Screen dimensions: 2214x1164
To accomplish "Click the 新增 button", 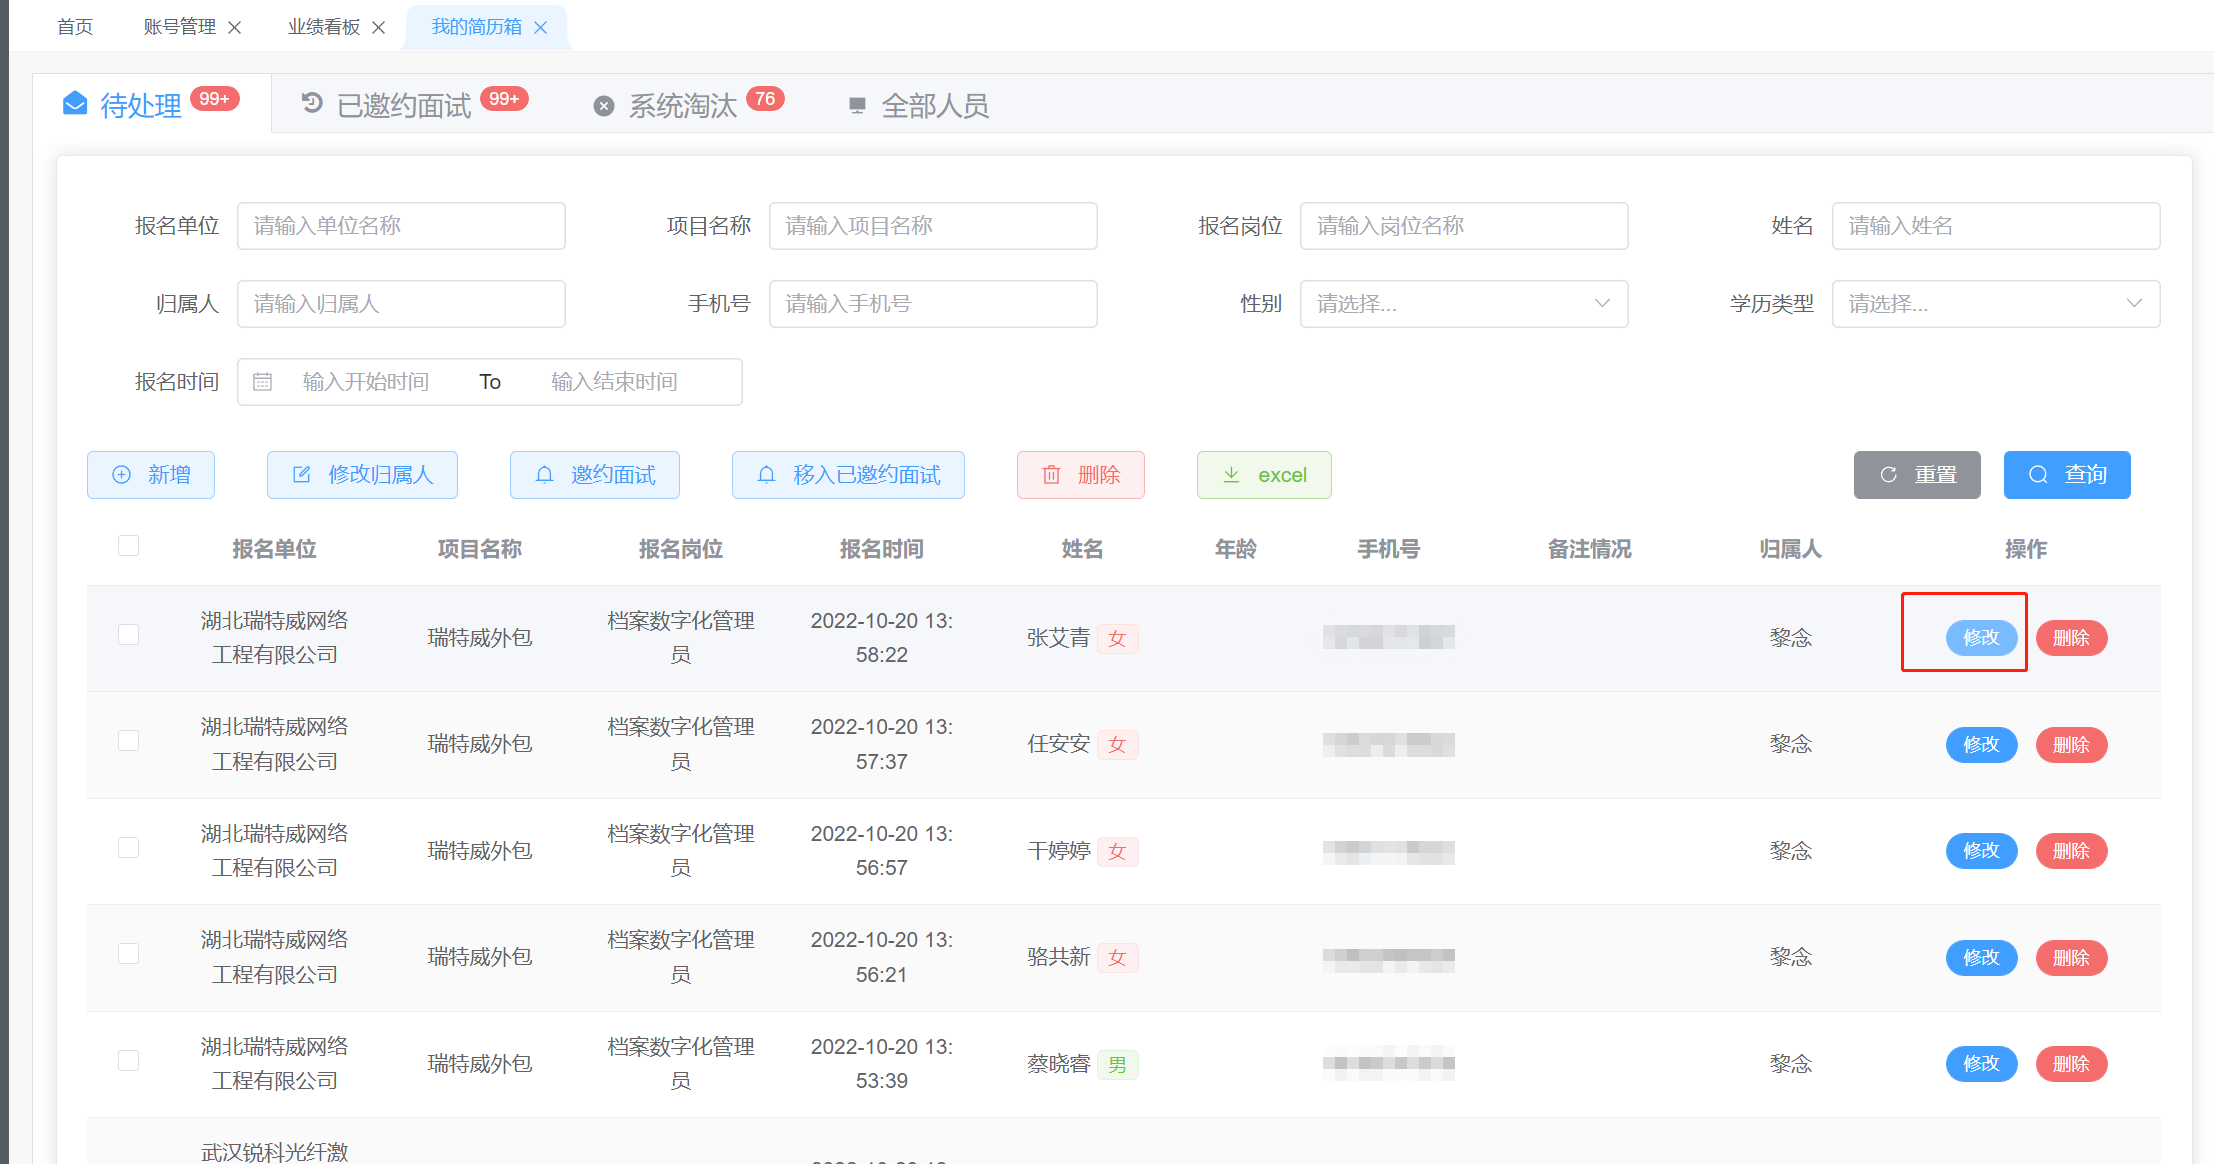I will (151, 475).
